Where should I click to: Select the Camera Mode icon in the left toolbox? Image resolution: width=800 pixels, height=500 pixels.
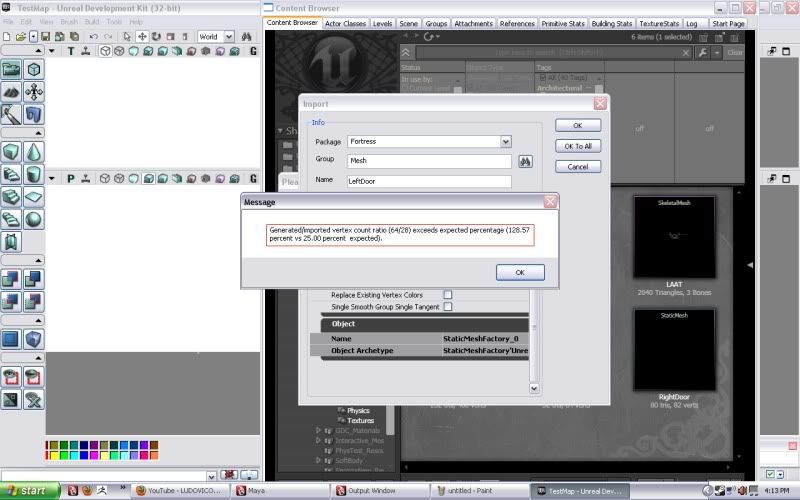(x=11, y=69)
